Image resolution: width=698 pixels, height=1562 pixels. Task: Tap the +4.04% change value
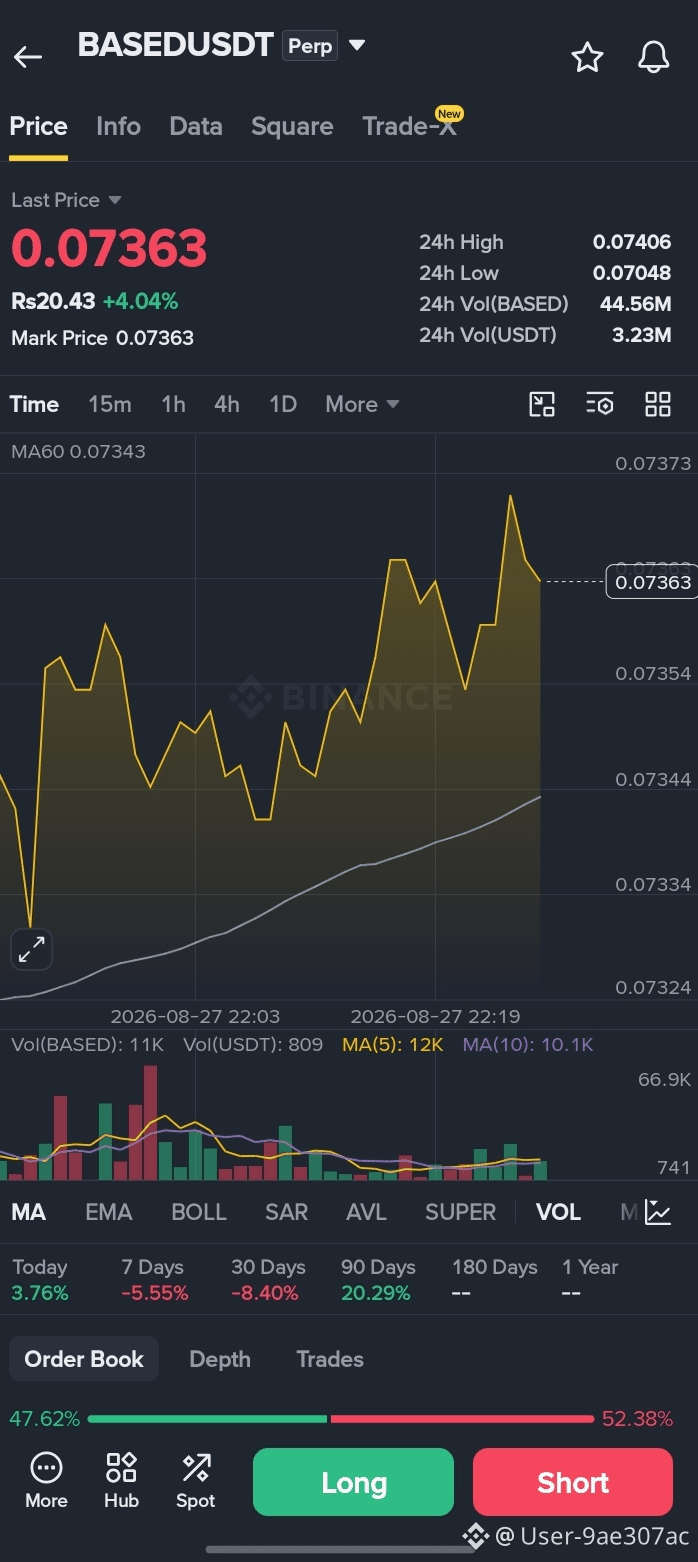click(x=140, y=301)
